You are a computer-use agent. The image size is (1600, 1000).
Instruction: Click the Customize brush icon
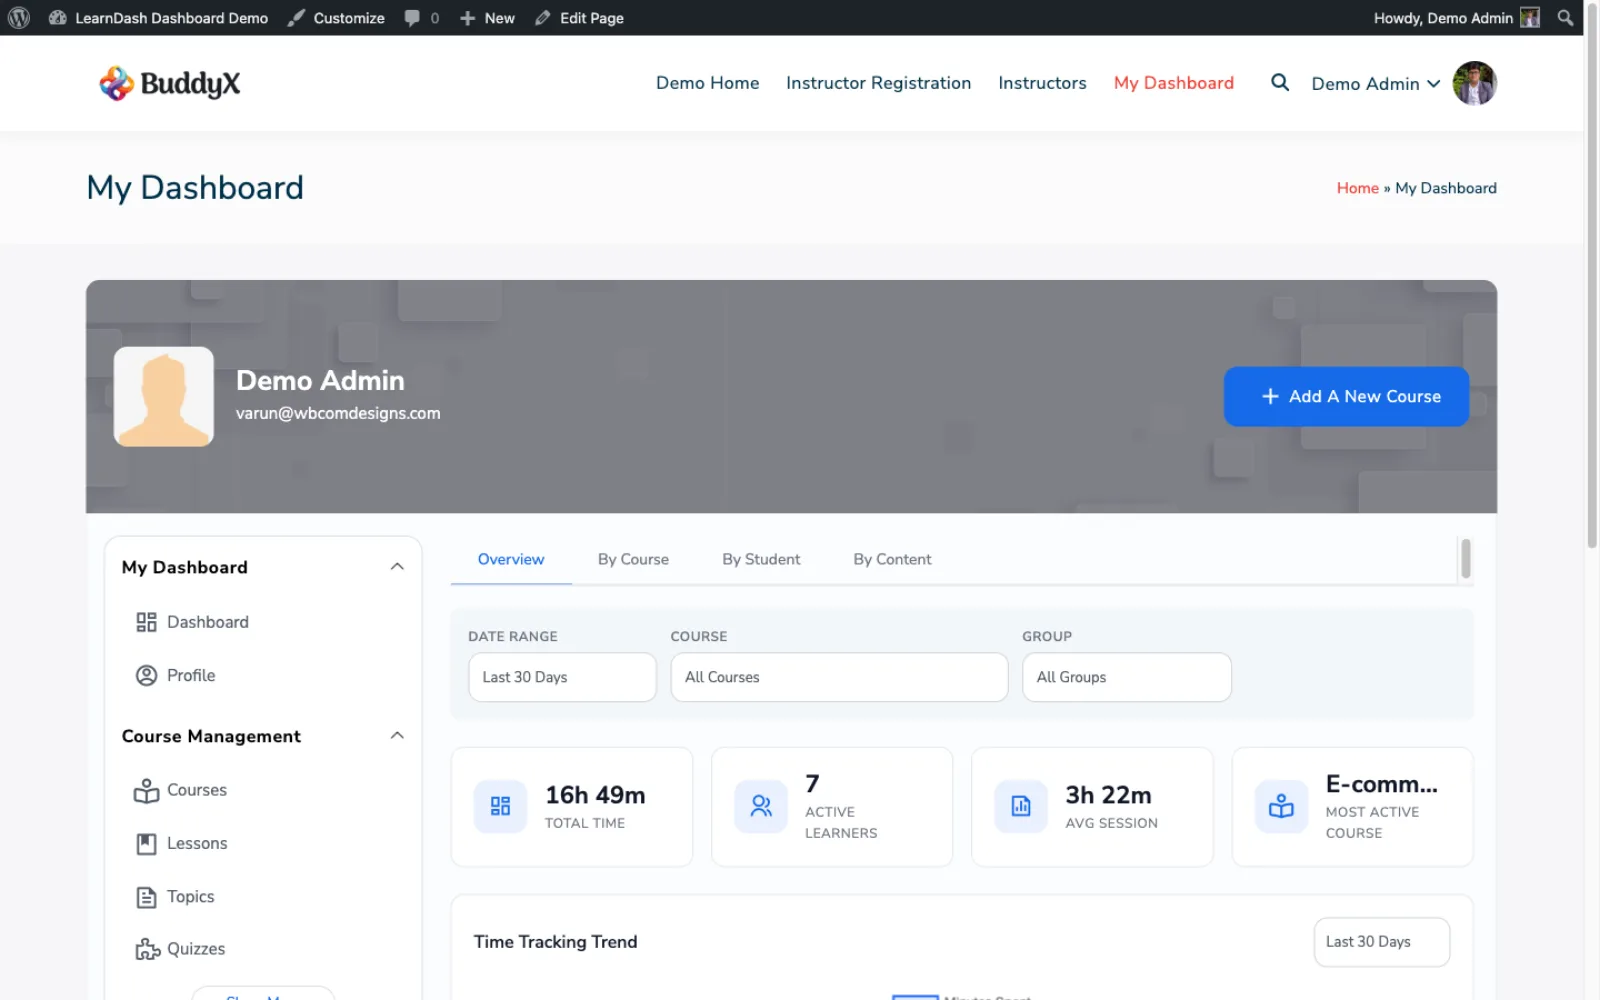pos(296,18)
